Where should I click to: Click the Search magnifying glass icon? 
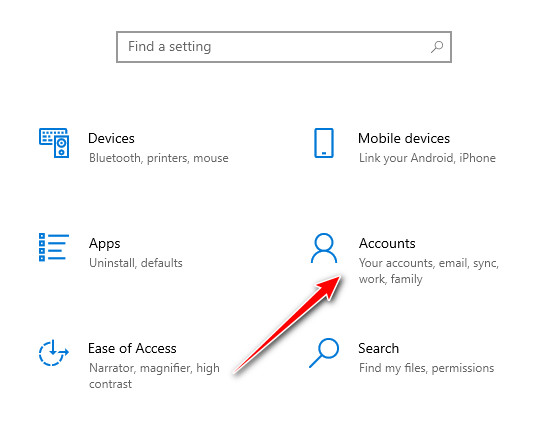coord(324,353)
